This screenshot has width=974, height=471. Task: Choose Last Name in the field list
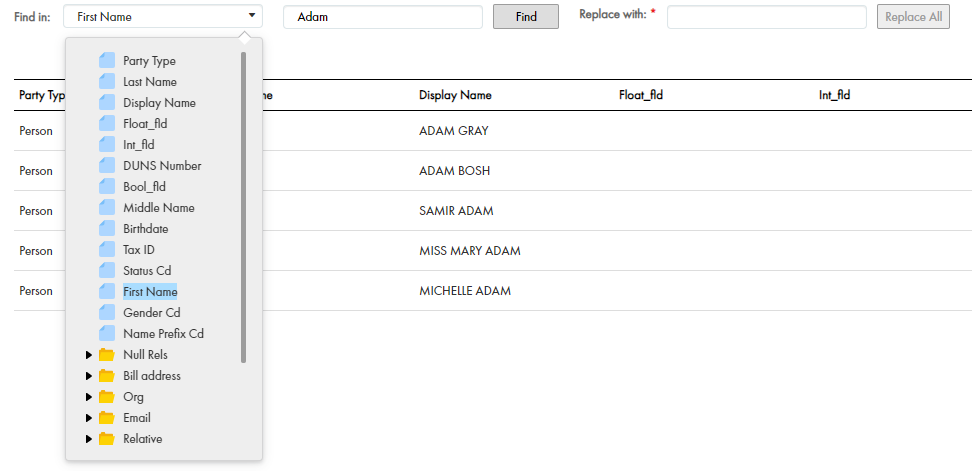pyautogui.click(x=150, y=82)
